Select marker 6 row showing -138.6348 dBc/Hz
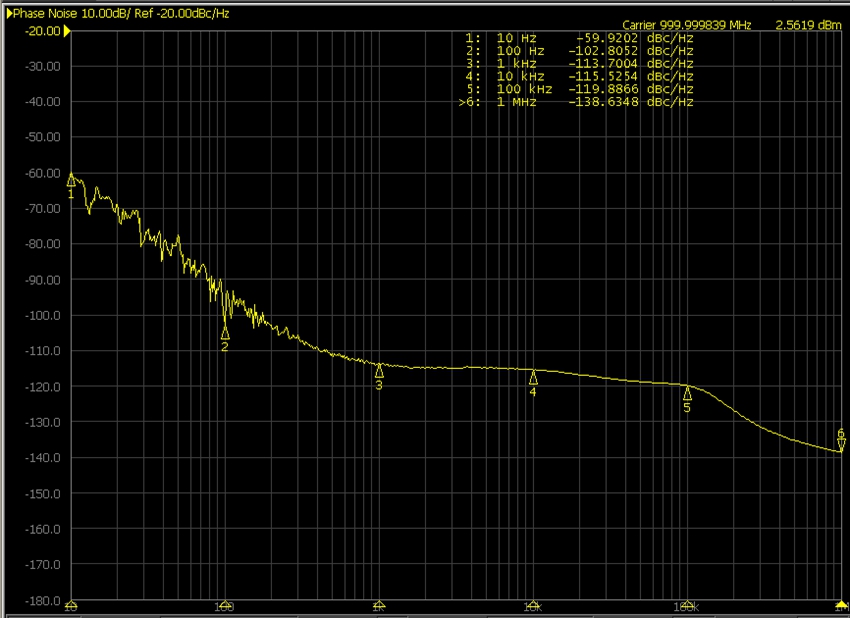This screenshot has width=850, height=618. tap(579, 102)
